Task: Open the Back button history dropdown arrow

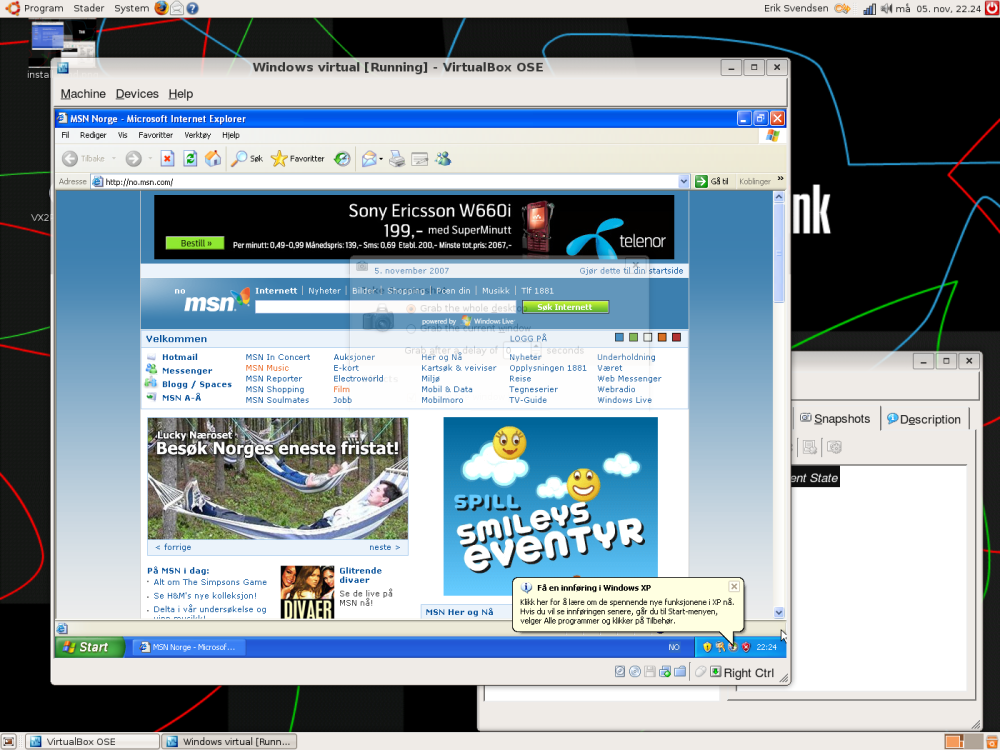Action: point(114,159)
